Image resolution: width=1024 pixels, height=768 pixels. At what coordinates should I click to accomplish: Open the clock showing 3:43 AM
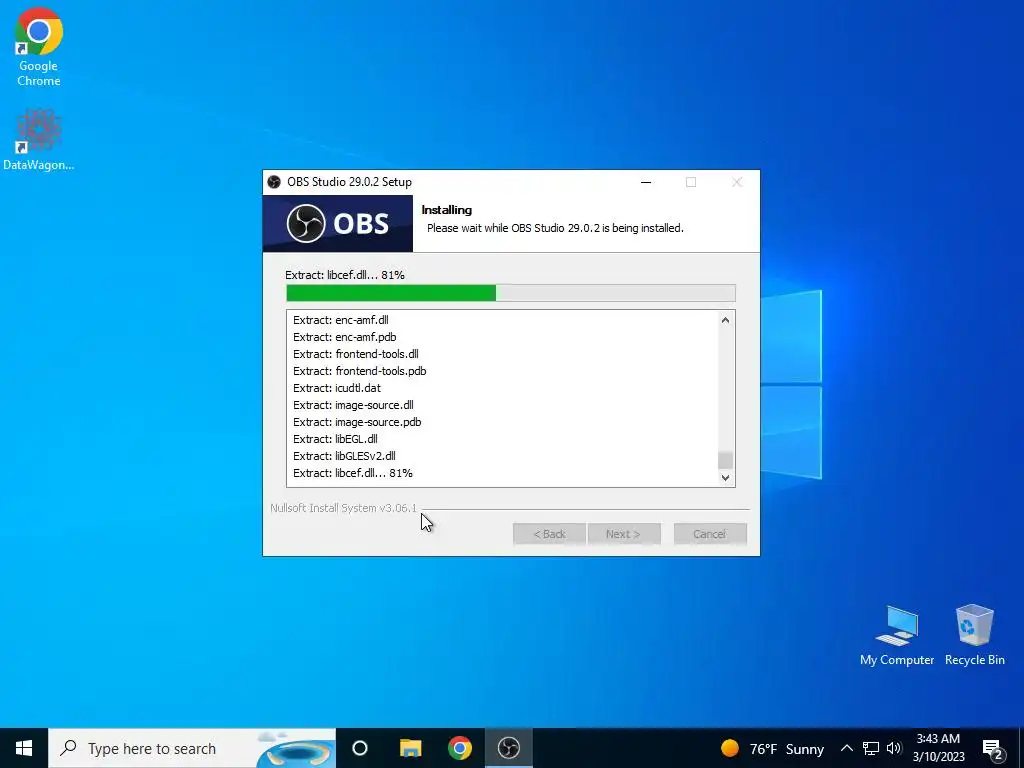938,748
